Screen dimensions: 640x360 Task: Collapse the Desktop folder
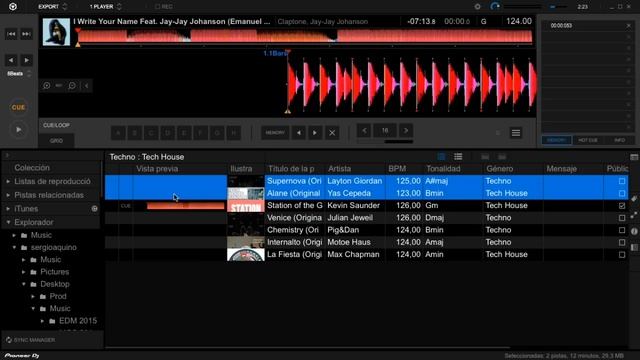tap(24, 284)
